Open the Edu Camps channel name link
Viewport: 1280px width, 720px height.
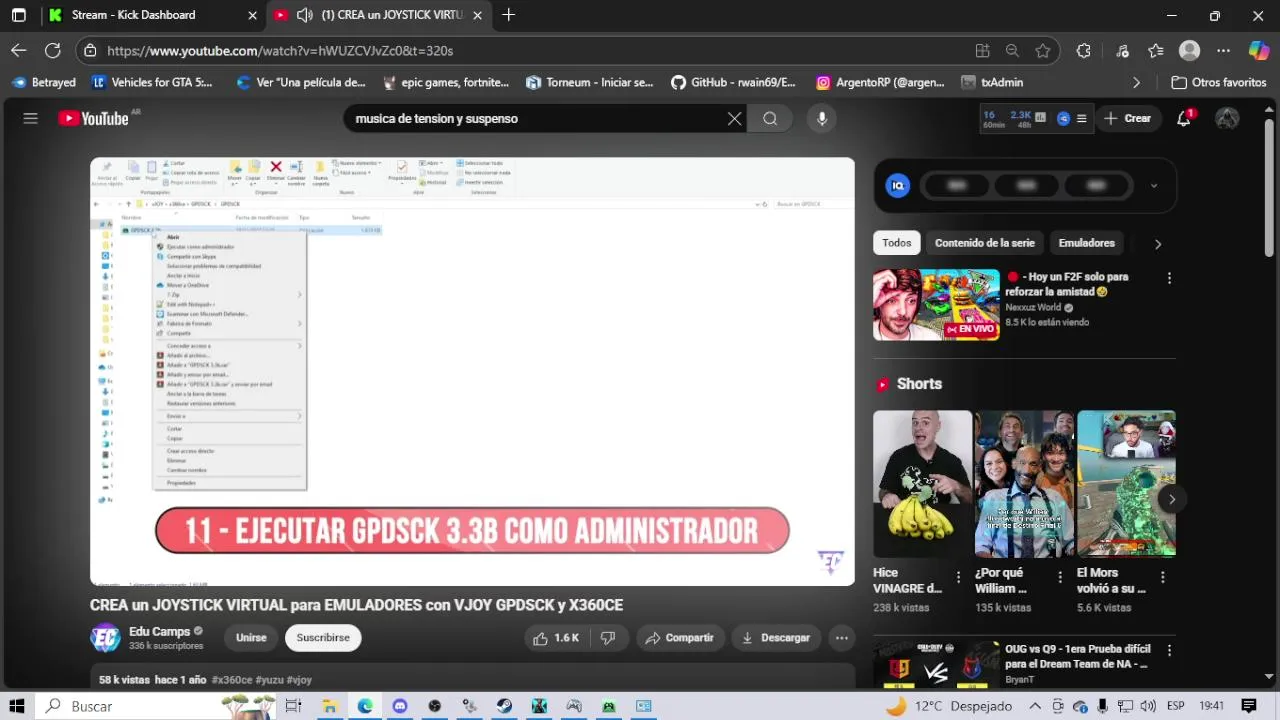[x=159, y=631]
